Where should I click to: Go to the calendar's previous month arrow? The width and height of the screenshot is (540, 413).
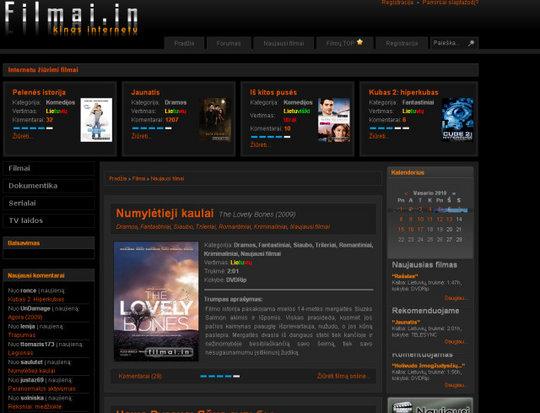406,193
